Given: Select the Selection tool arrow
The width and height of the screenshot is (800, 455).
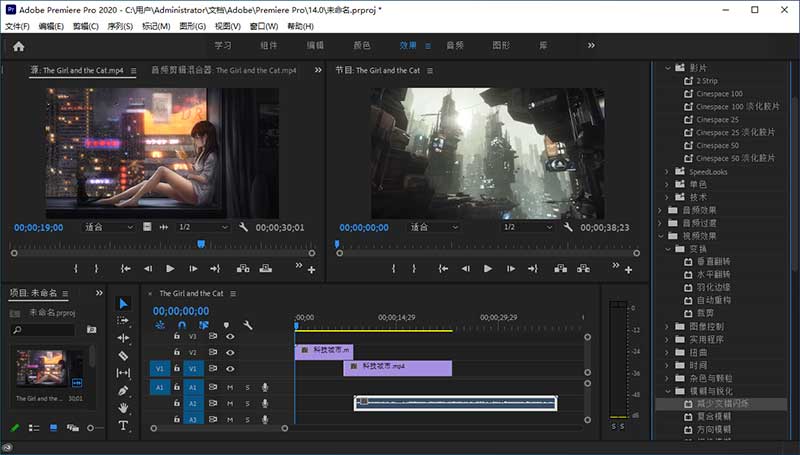Looking at the screenshot, I should point(123,304).
